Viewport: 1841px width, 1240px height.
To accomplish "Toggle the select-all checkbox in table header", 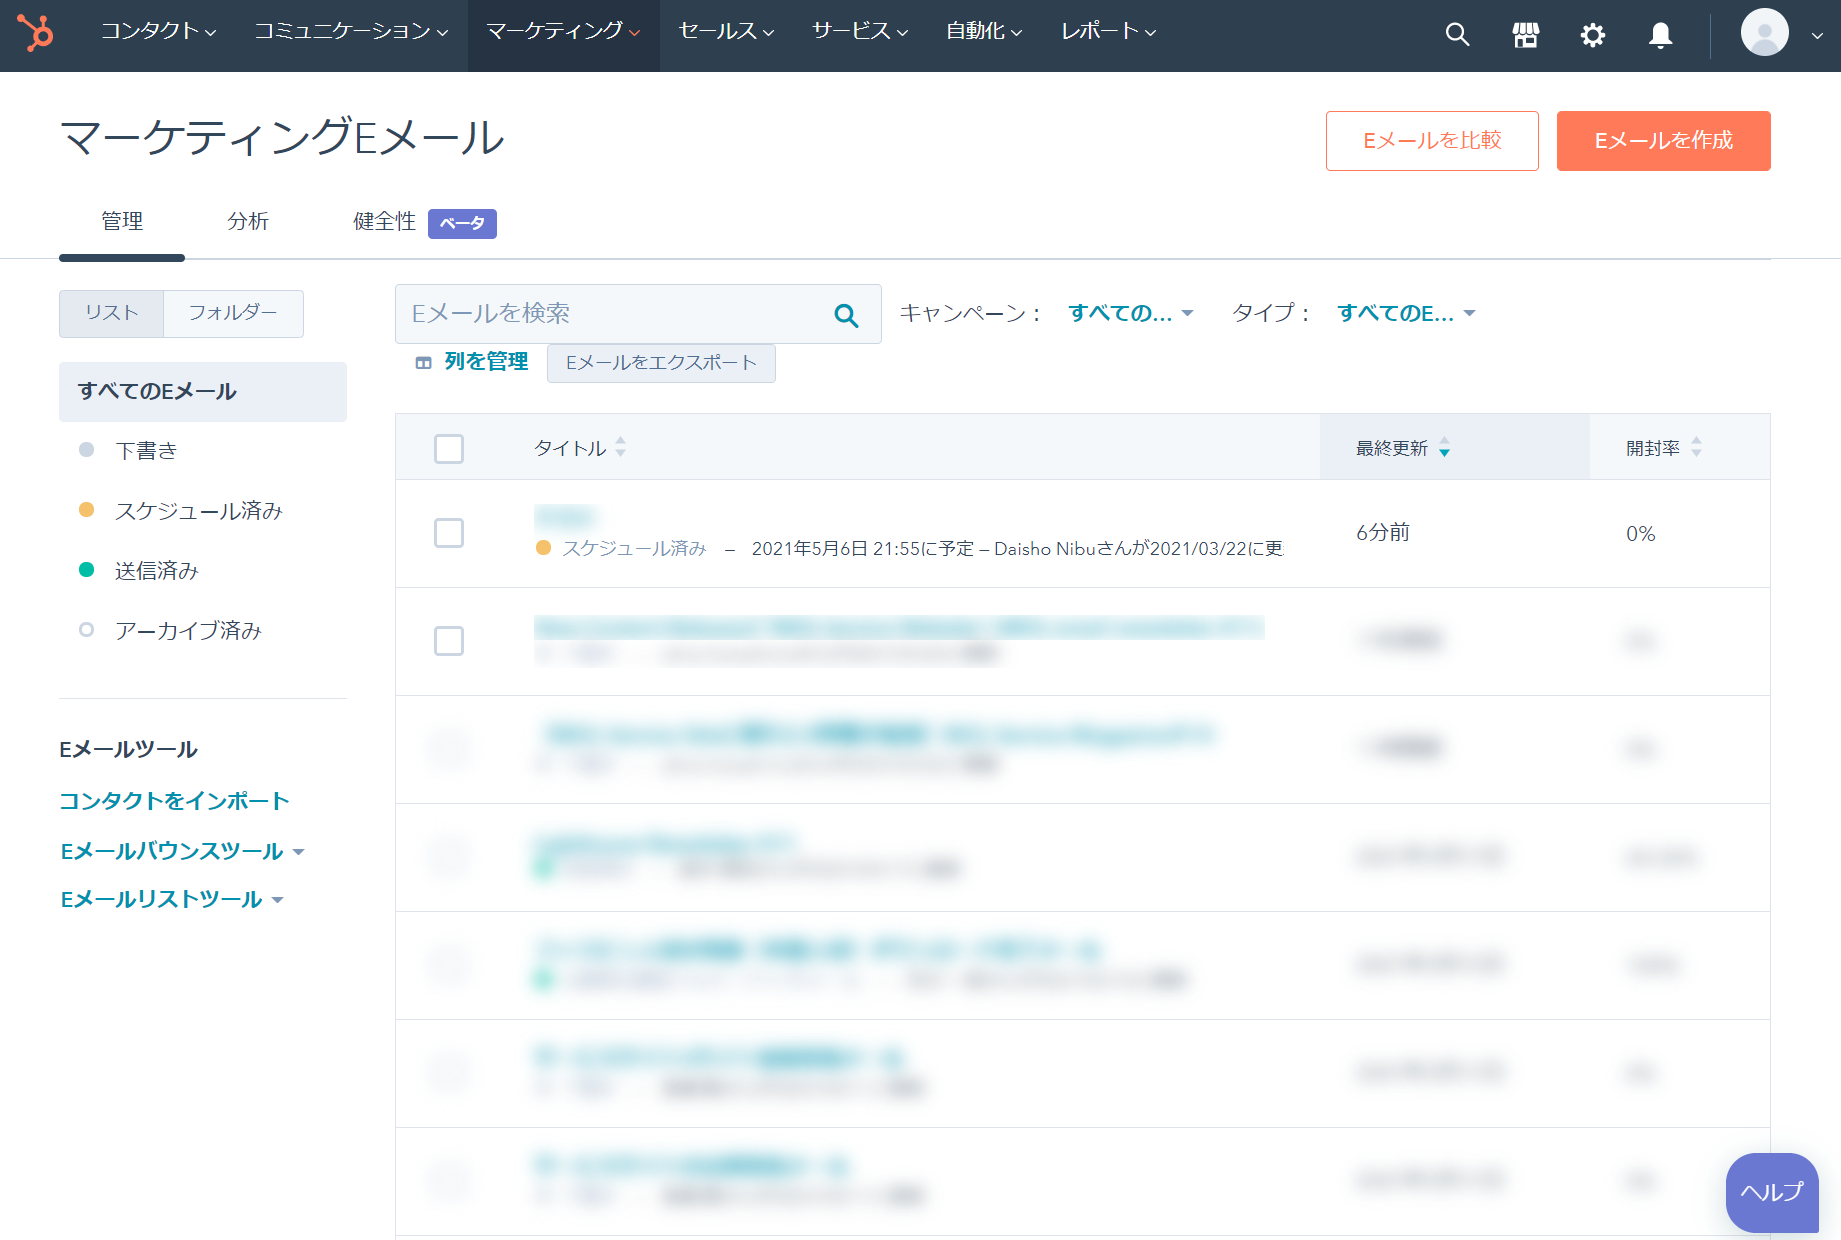I will point(449,448).
